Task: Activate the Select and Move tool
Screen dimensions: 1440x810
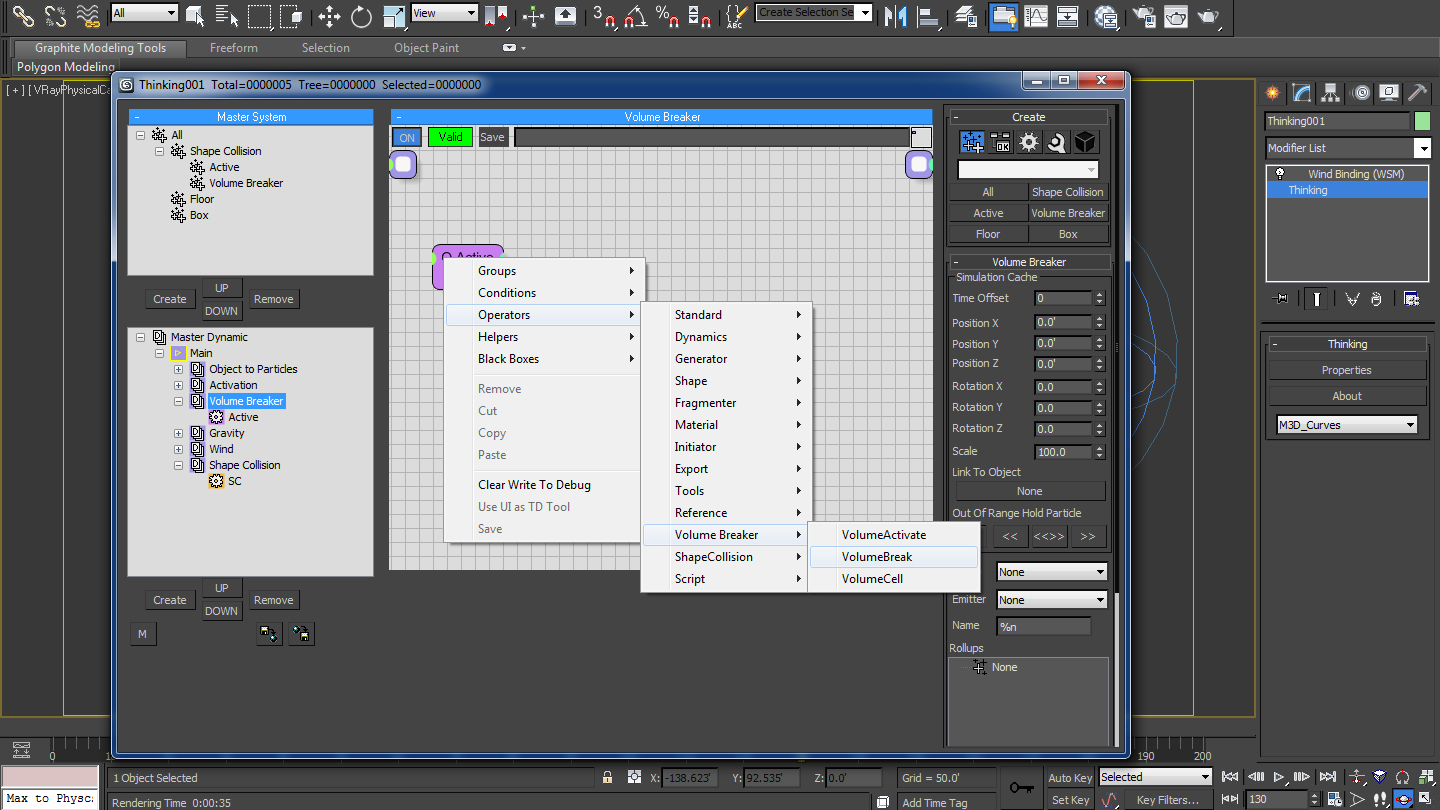Action: coord(329,15)
